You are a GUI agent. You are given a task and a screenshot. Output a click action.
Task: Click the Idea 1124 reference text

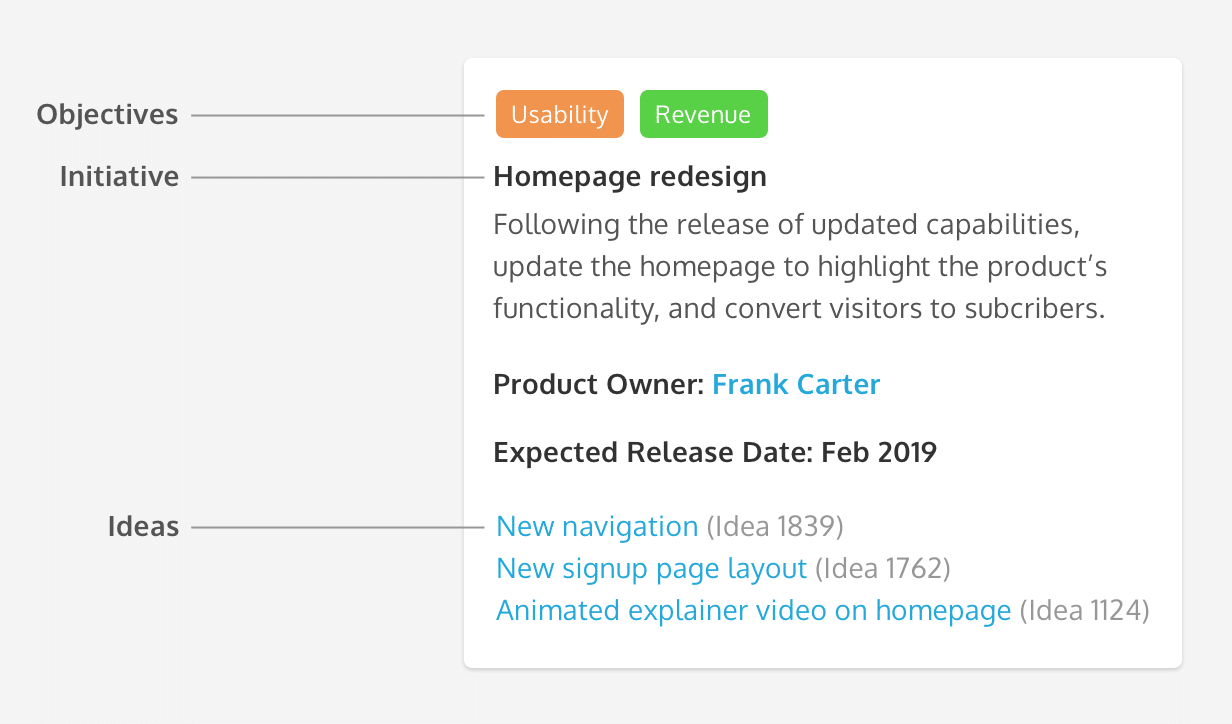pyautogui.click(x=1084, y=611)
